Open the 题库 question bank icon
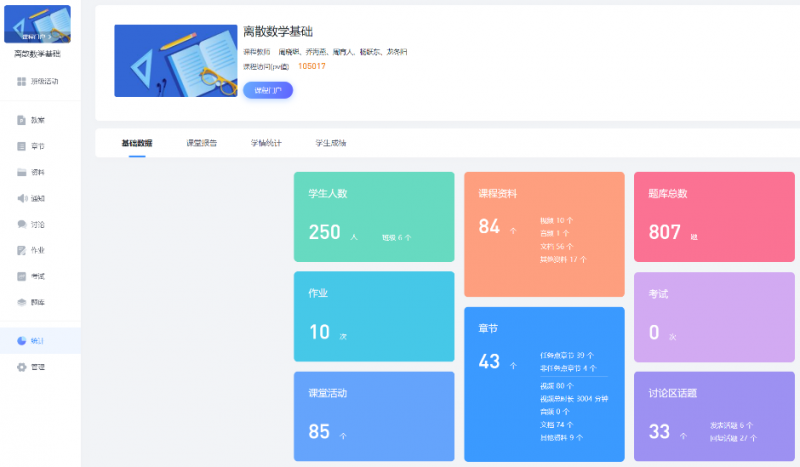800x467 pixels. (22, 302)
